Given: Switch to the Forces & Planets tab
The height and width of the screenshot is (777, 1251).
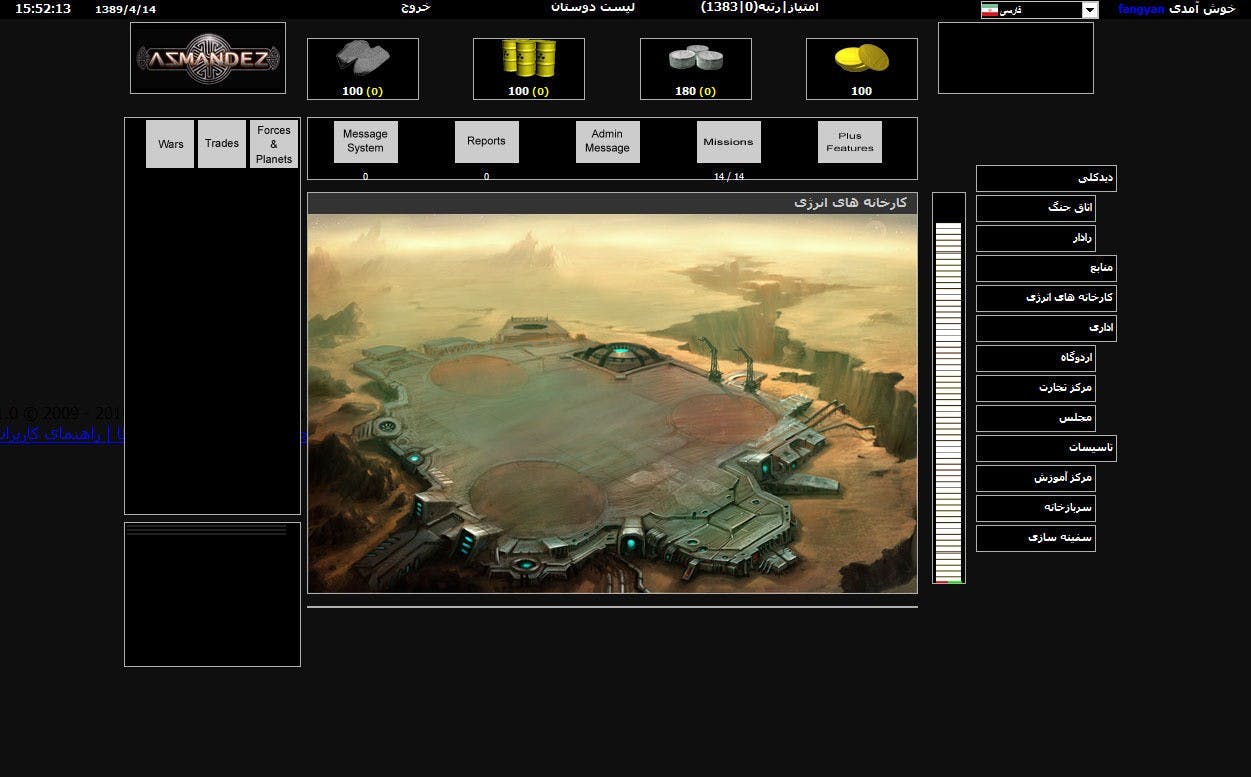Looking at the screenshot, I should point(274,144).
